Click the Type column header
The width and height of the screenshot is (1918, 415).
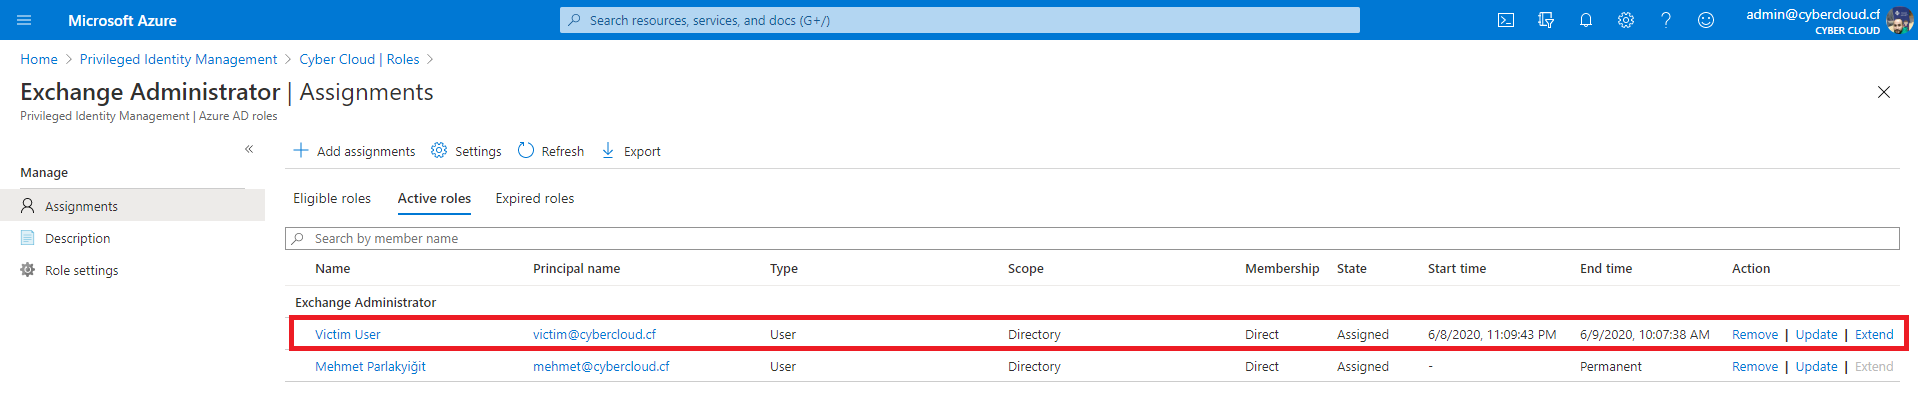(784, 268)
